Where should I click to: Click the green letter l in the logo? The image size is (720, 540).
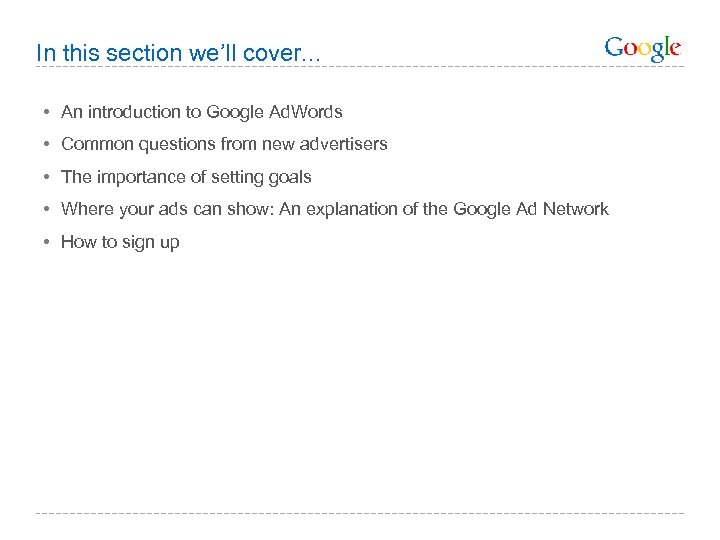pyautogui.click(x=666, y=46)
